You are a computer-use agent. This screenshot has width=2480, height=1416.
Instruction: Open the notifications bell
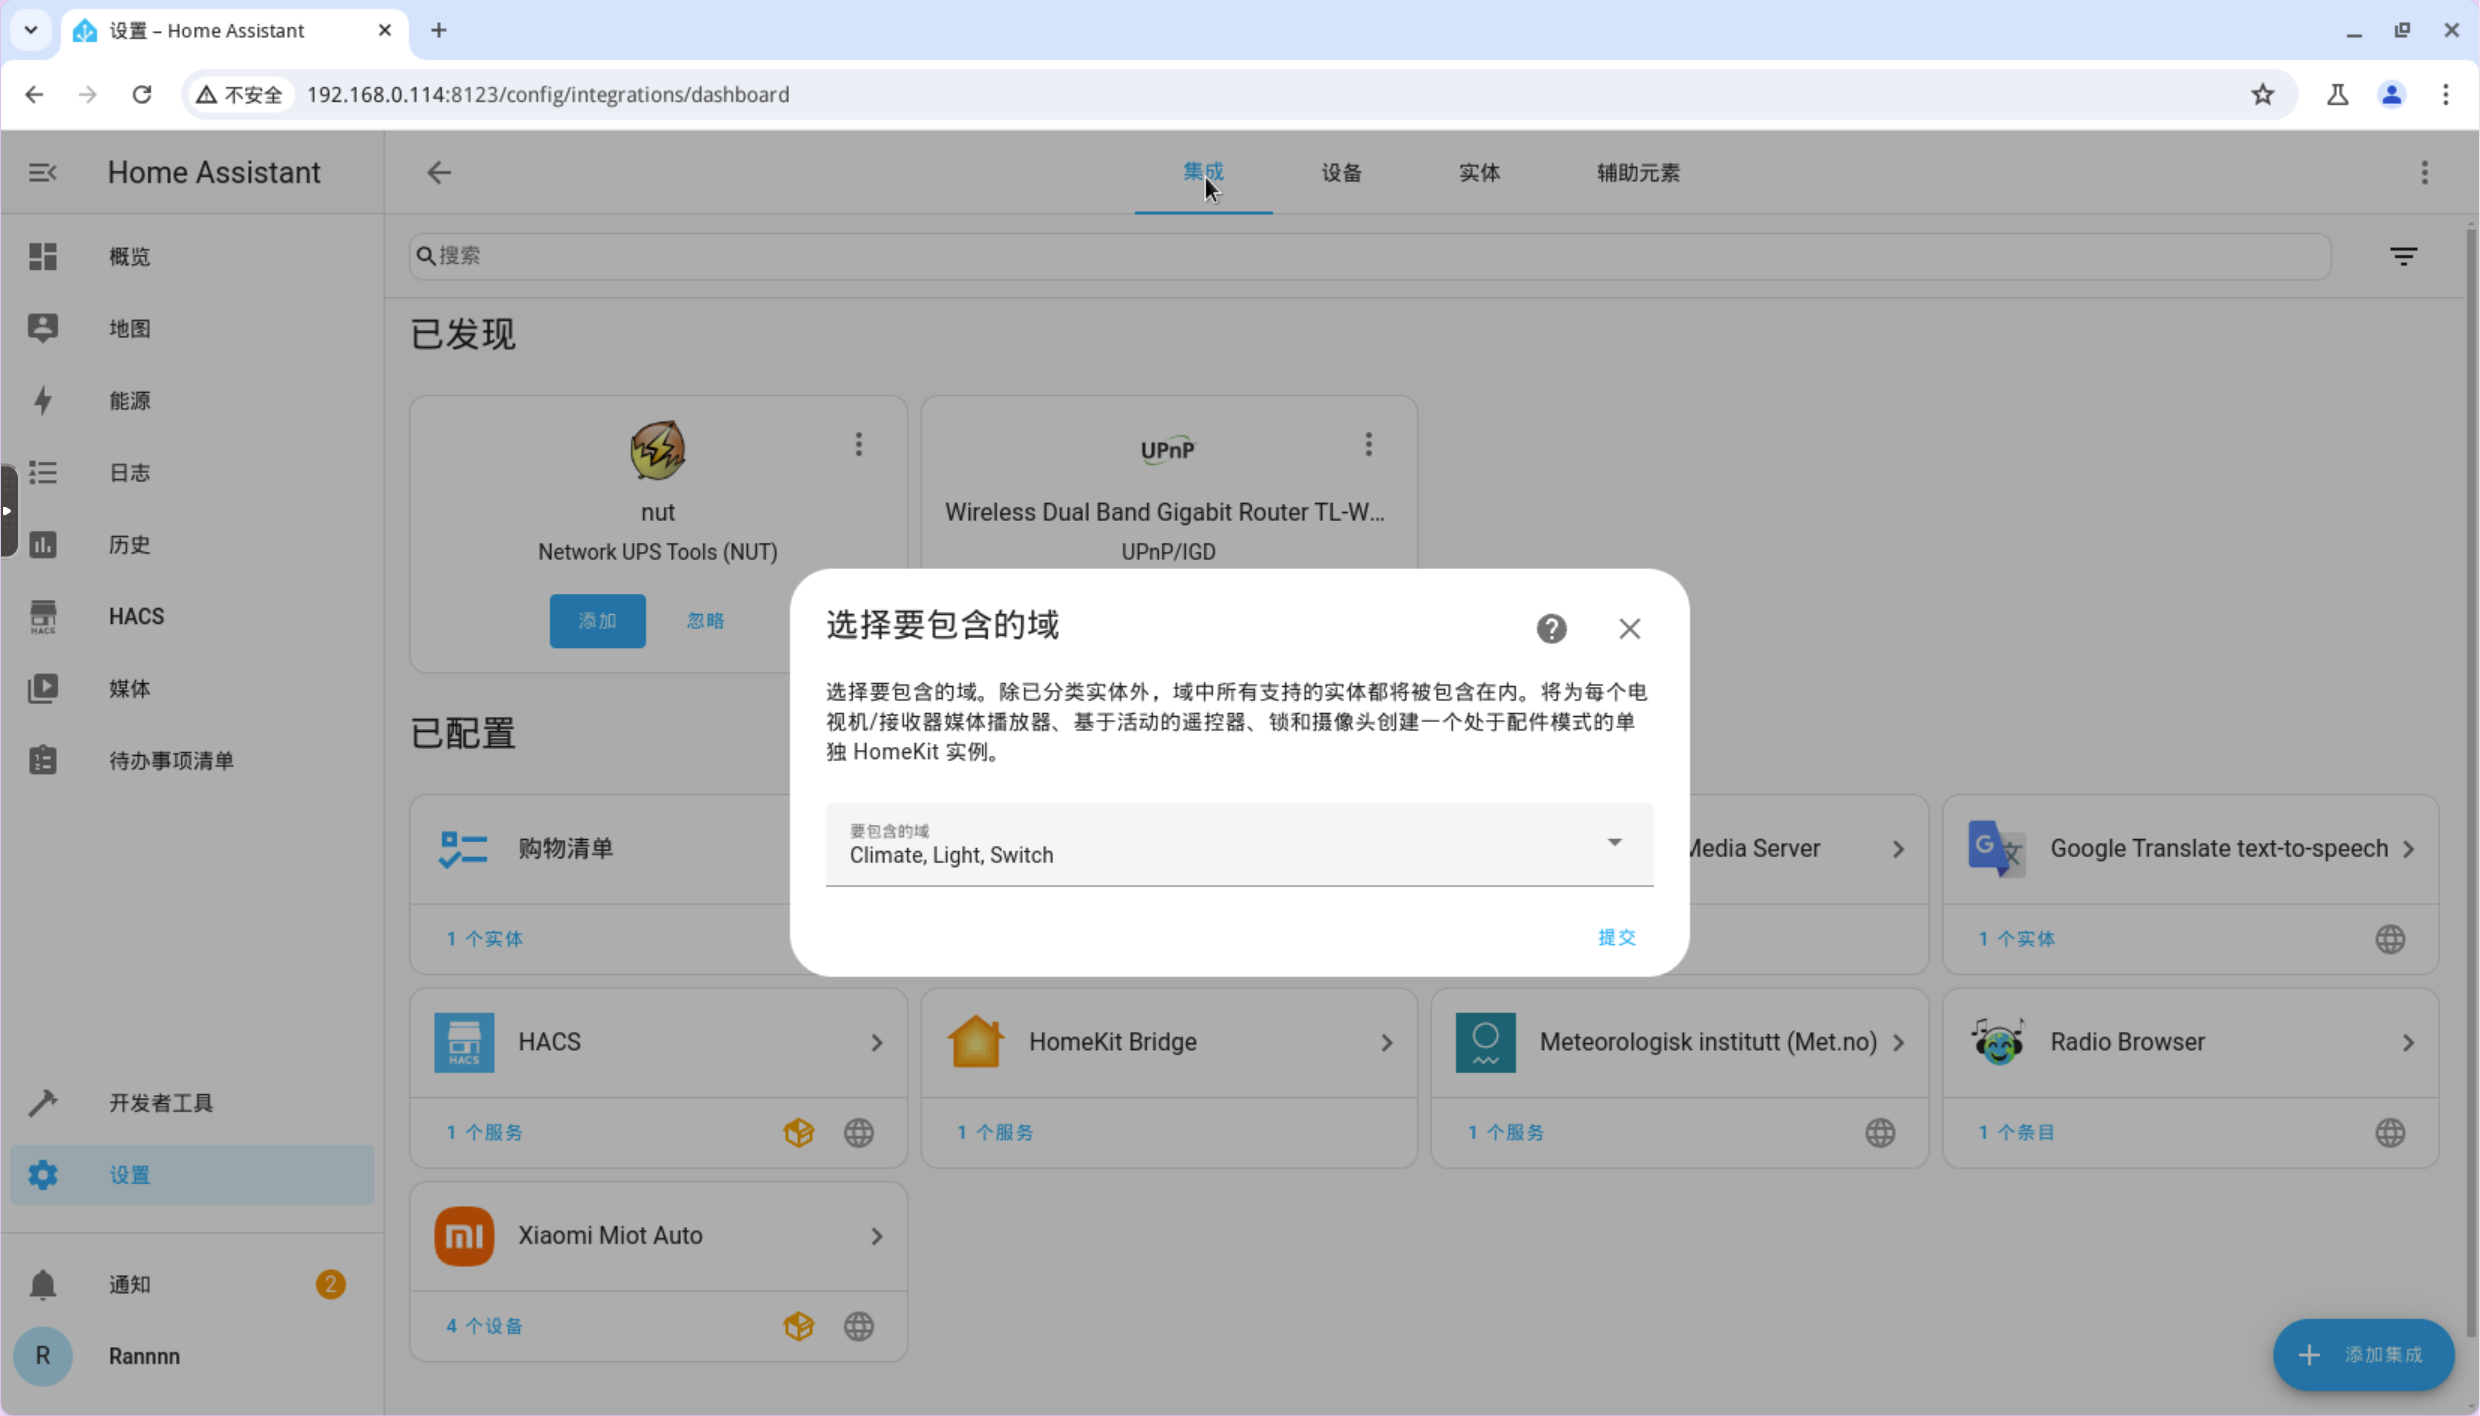[x=43, y=1284]
